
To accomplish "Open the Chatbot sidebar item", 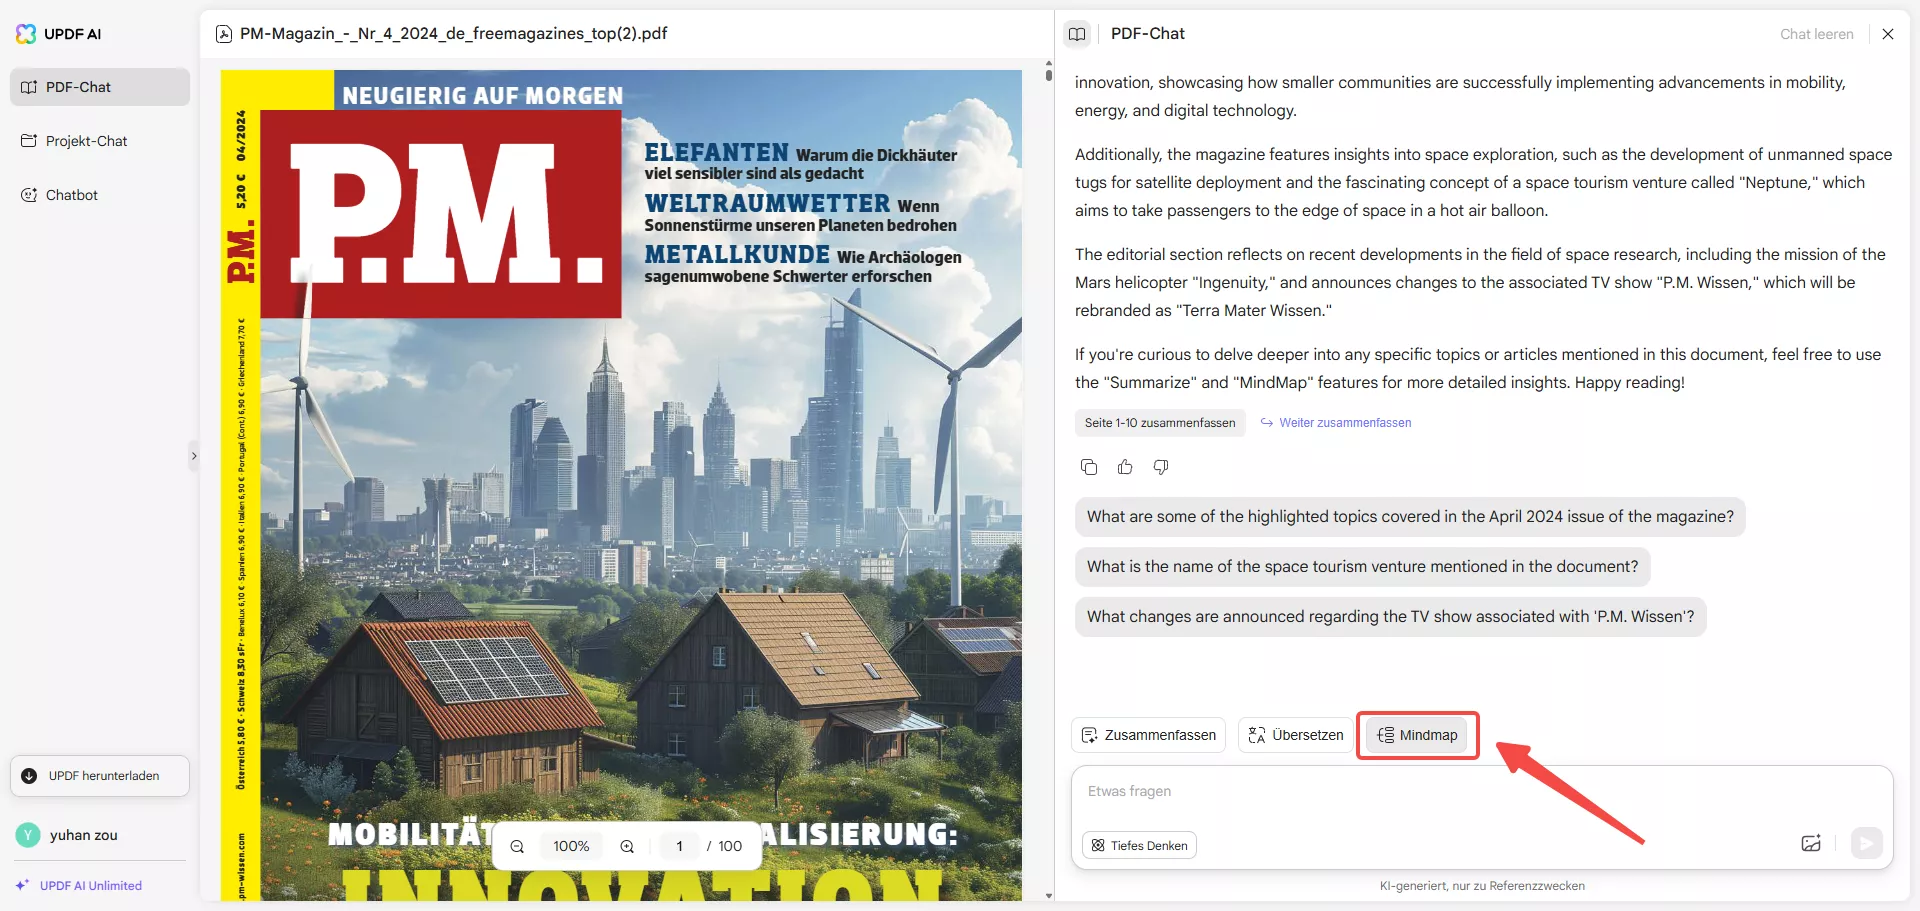I will click(x=100, y=195).
